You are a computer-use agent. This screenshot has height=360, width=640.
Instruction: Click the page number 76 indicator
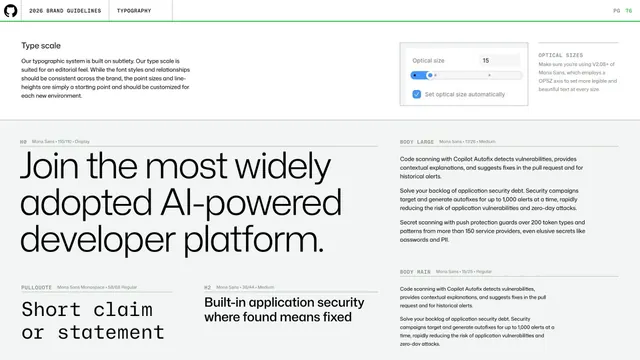tap(629, 11)
